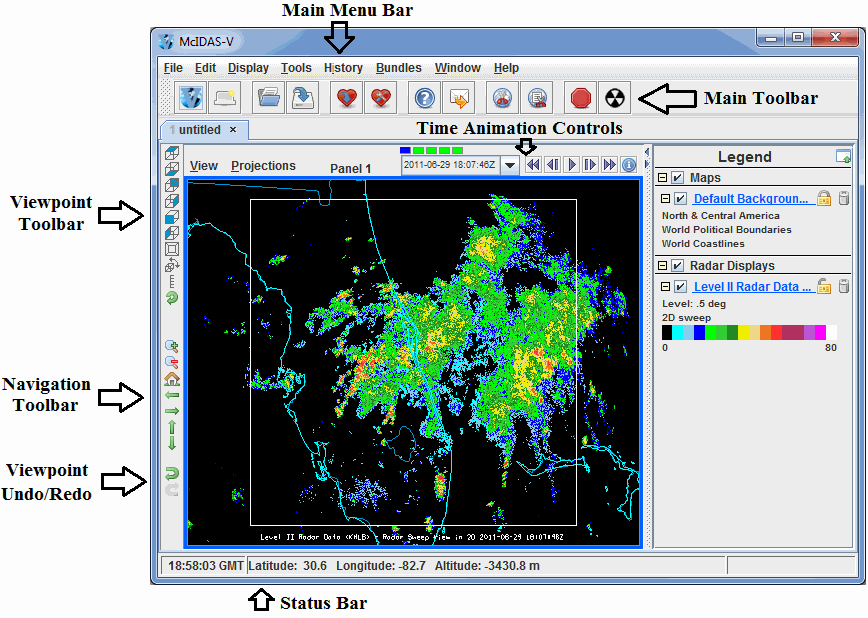Open the Data Explorer globe icon

pos(190,98)
